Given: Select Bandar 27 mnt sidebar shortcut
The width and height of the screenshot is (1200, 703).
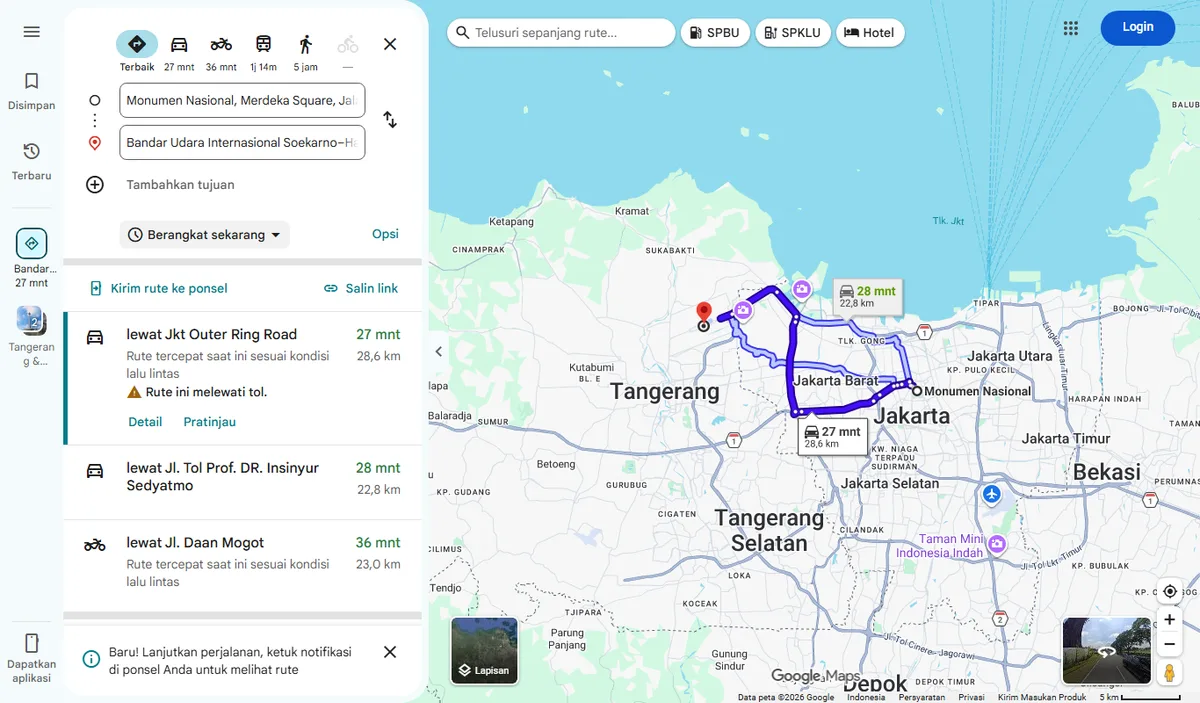Looking at the screenshot, I should point(31,258).
